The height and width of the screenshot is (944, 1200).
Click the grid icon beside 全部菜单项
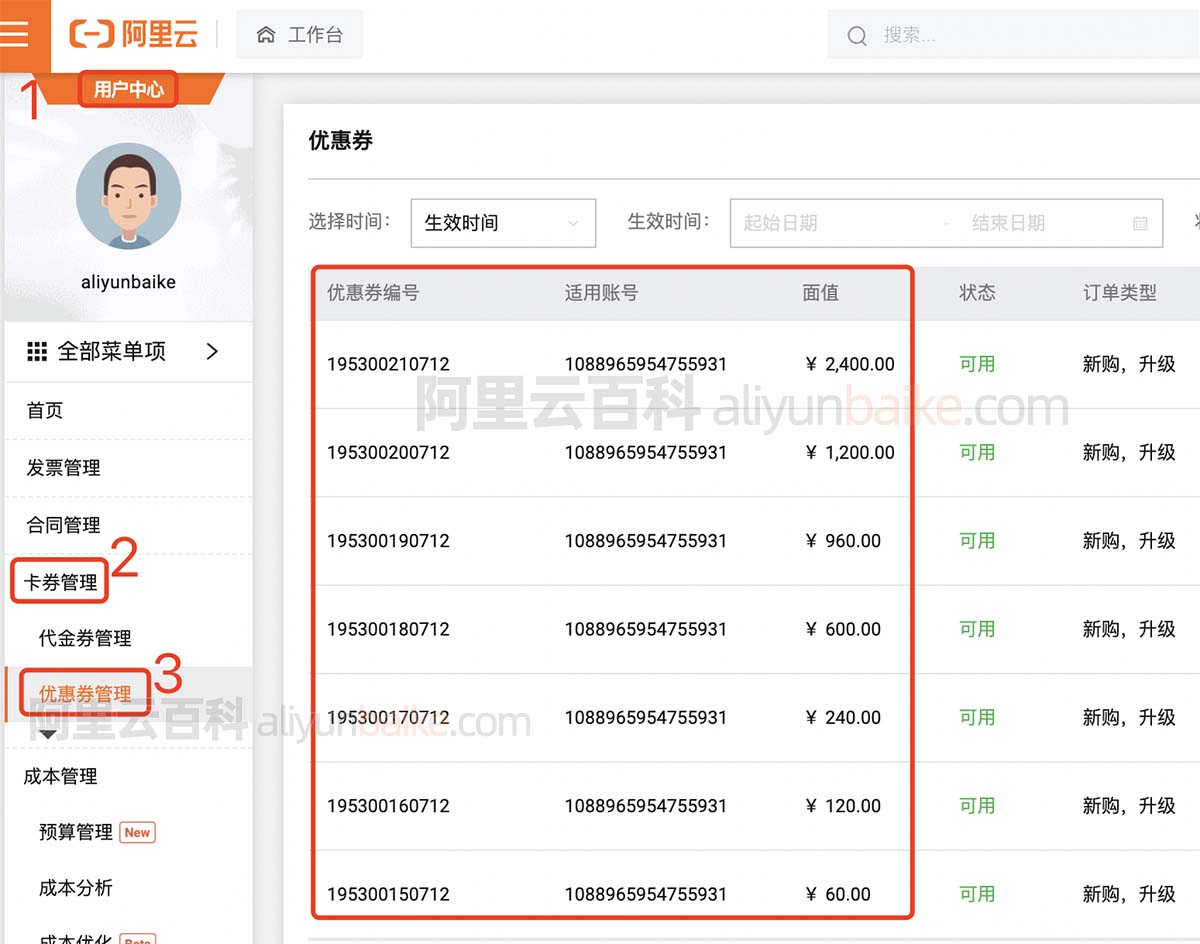37,352
